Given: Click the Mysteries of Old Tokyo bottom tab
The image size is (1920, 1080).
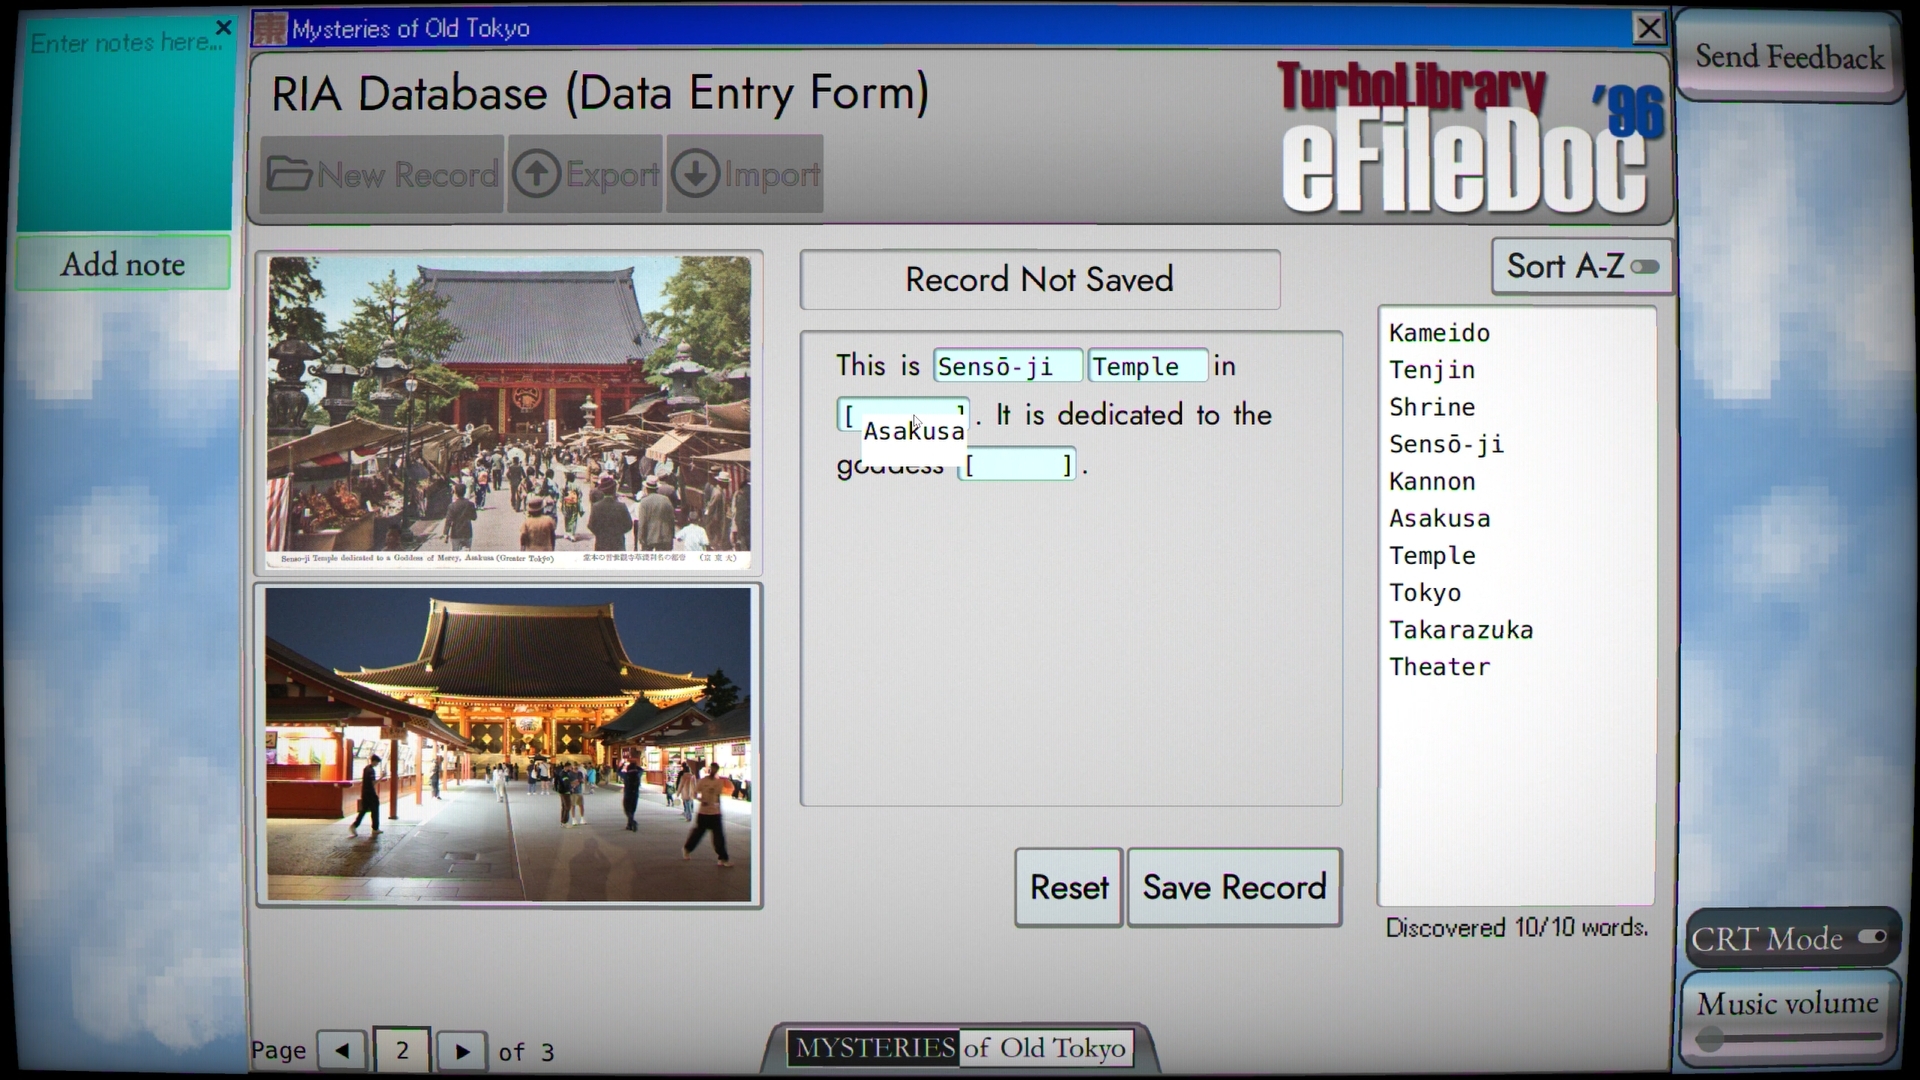Looking at the screenshot, I should 960,1048.
